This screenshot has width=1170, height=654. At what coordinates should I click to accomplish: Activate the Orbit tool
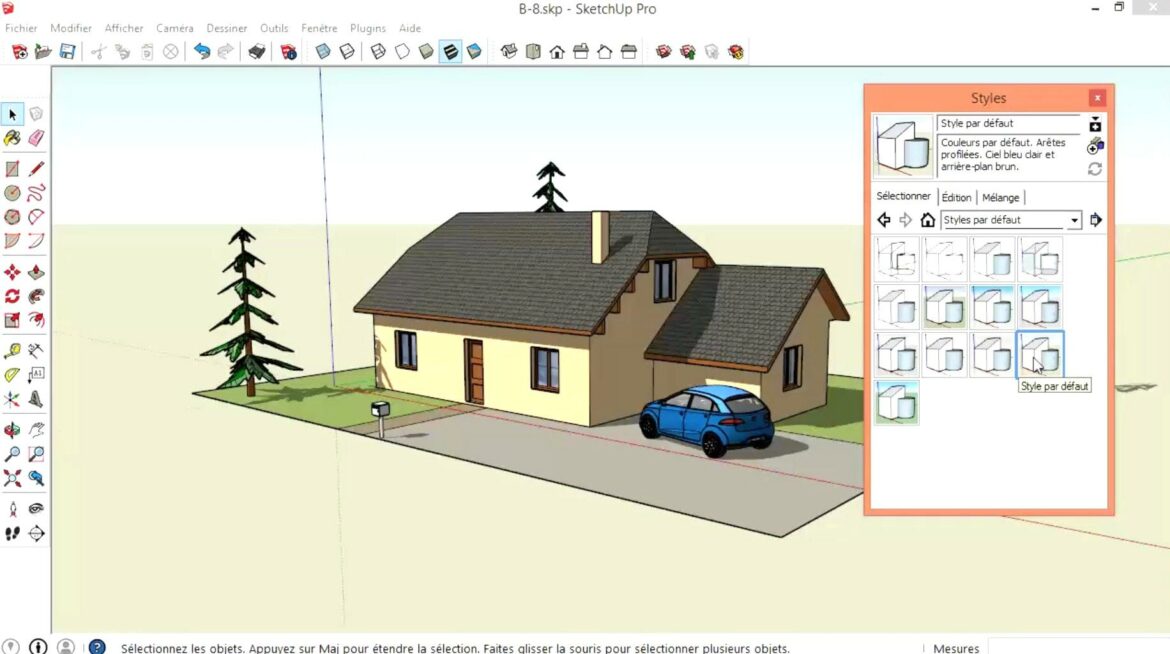coord(13,429)
